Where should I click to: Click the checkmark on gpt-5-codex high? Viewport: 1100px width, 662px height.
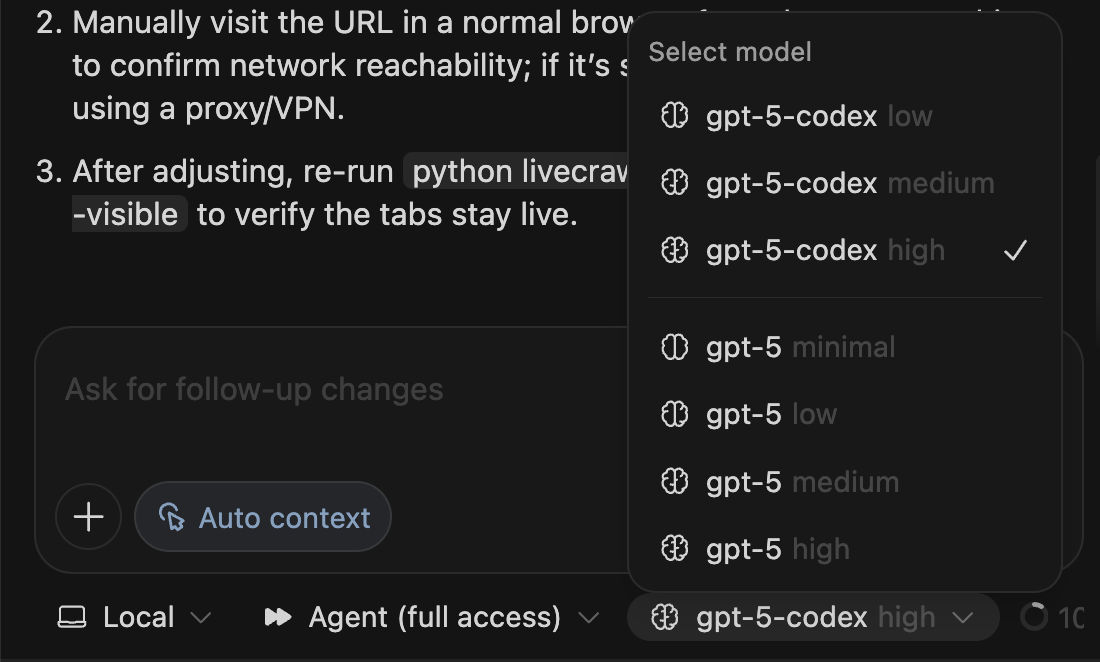[x=1015, y=250]
